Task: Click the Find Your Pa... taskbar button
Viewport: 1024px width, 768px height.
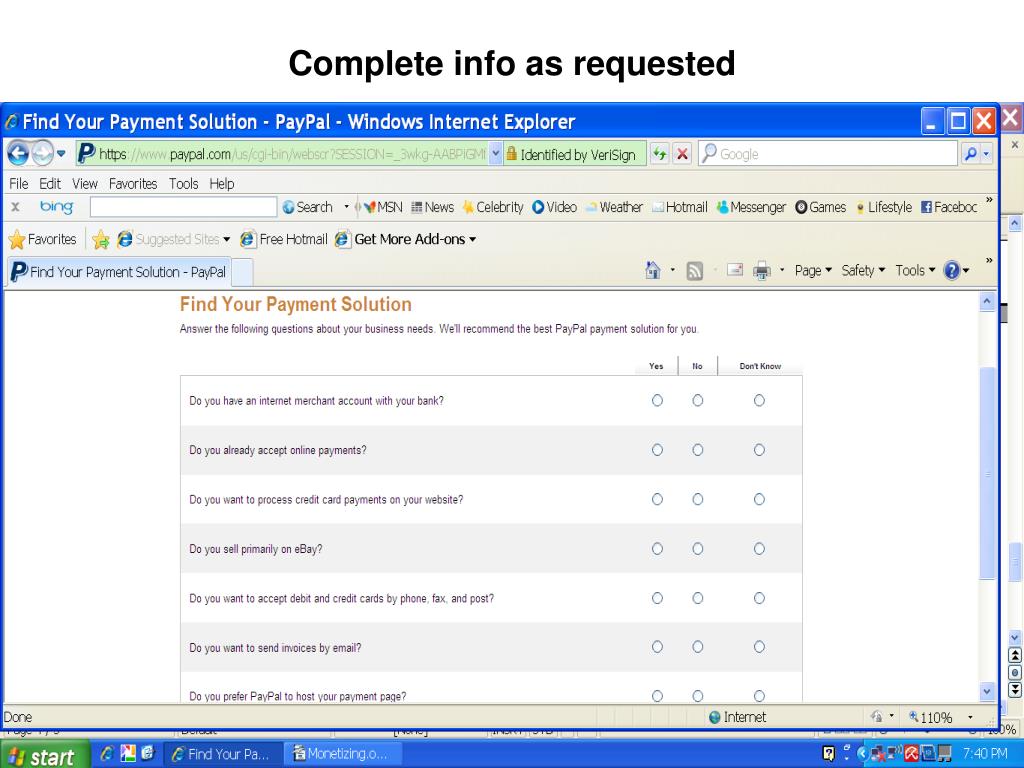Action: click(223, 754)
